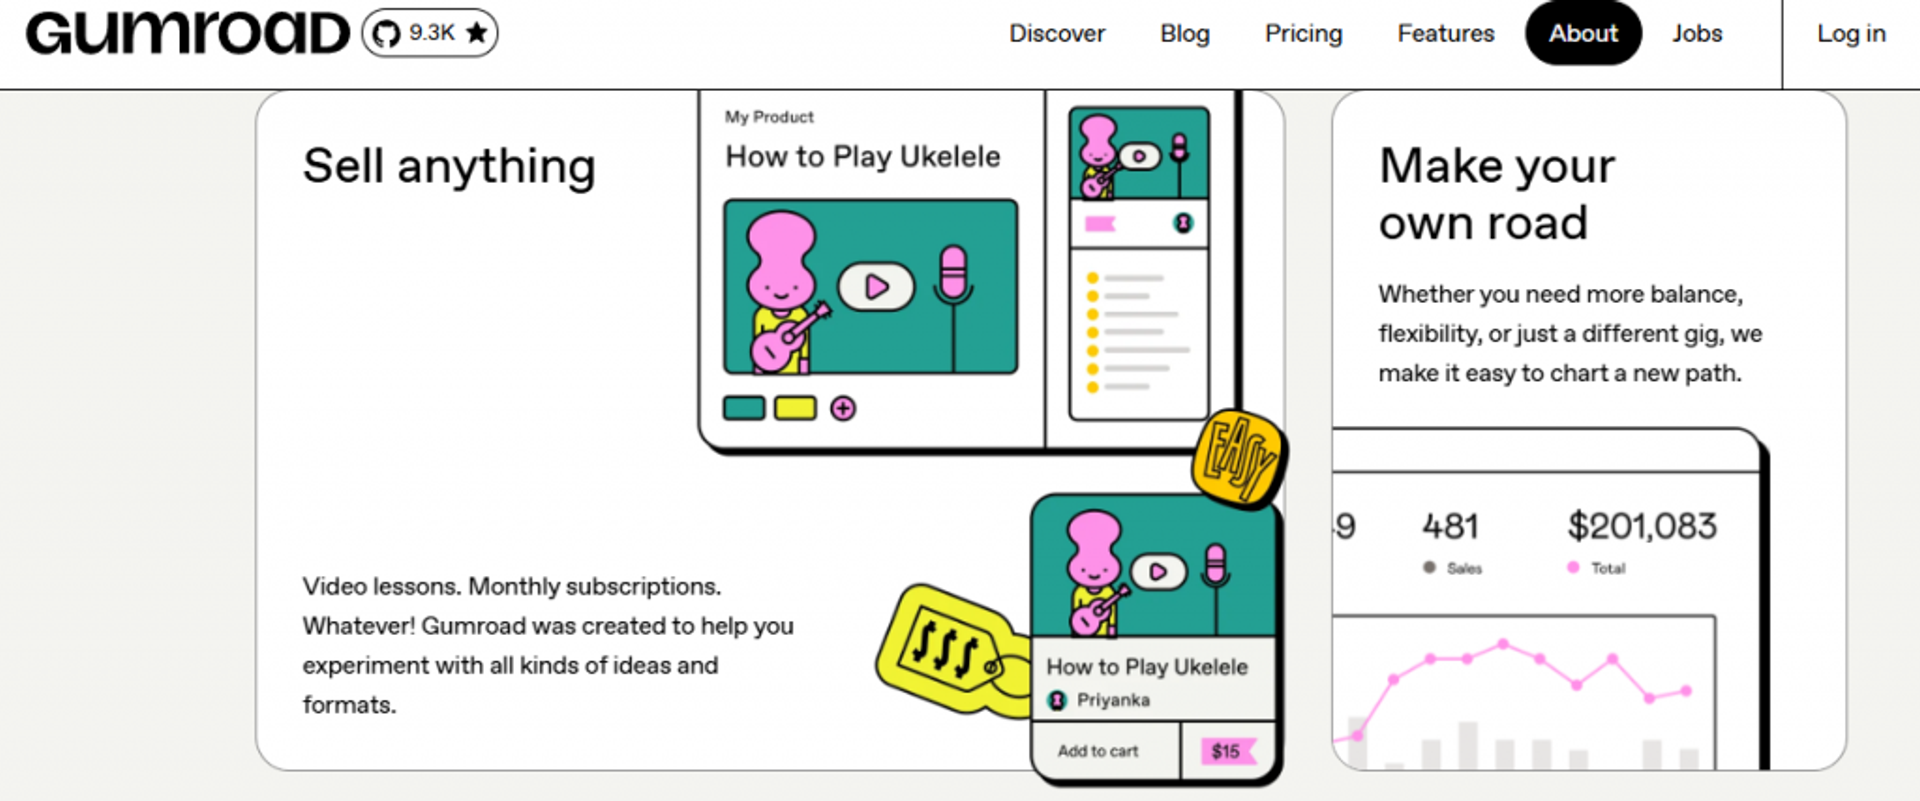Visit the Jobs page
Screen dimensions: 1920x801
pyautogui.click(x=1697, y=33)
